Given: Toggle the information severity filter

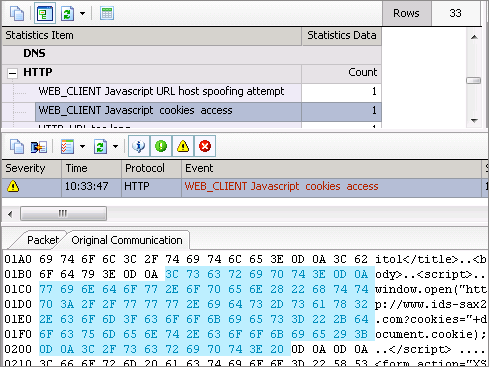Looking at the screenshot, I should (139, 146).
